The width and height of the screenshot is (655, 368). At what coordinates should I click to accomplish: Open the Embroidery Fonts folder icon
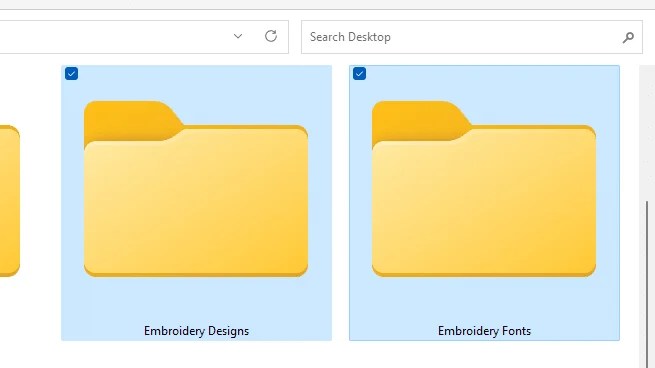pos(484,188)
